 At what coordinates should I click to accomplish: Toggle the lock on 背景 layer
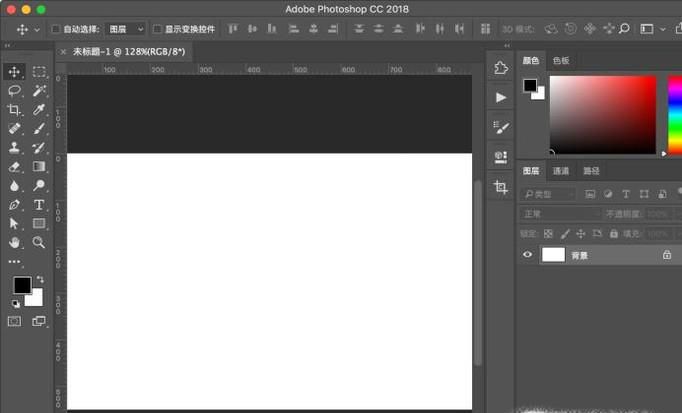click(667, 255)
